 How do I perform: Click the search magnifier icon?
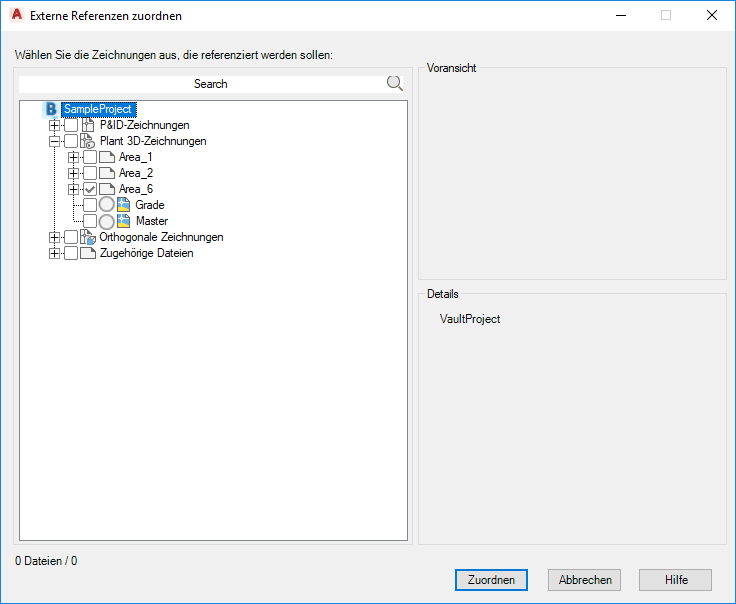tap(394, 84)
